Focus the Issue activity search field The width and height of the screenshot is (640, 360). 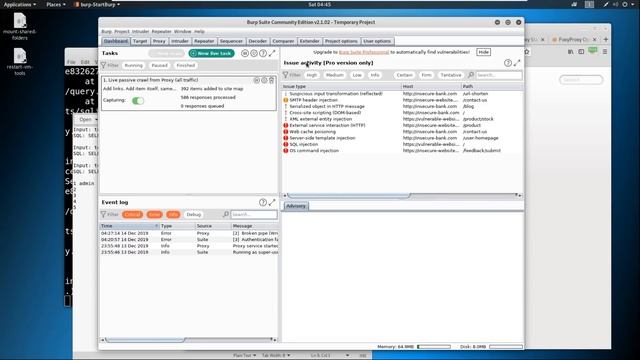pyautogui.click(x=499, y=75)
